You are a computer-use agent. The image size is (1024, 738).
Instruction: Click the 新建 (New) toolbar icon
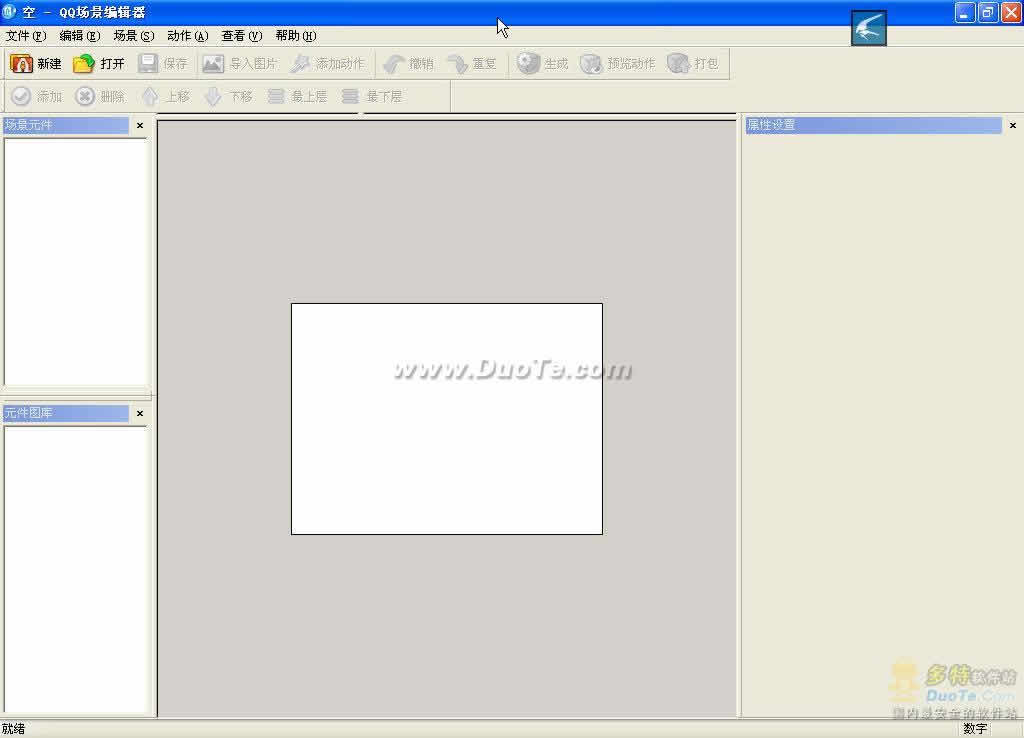(x=22, y=64)
